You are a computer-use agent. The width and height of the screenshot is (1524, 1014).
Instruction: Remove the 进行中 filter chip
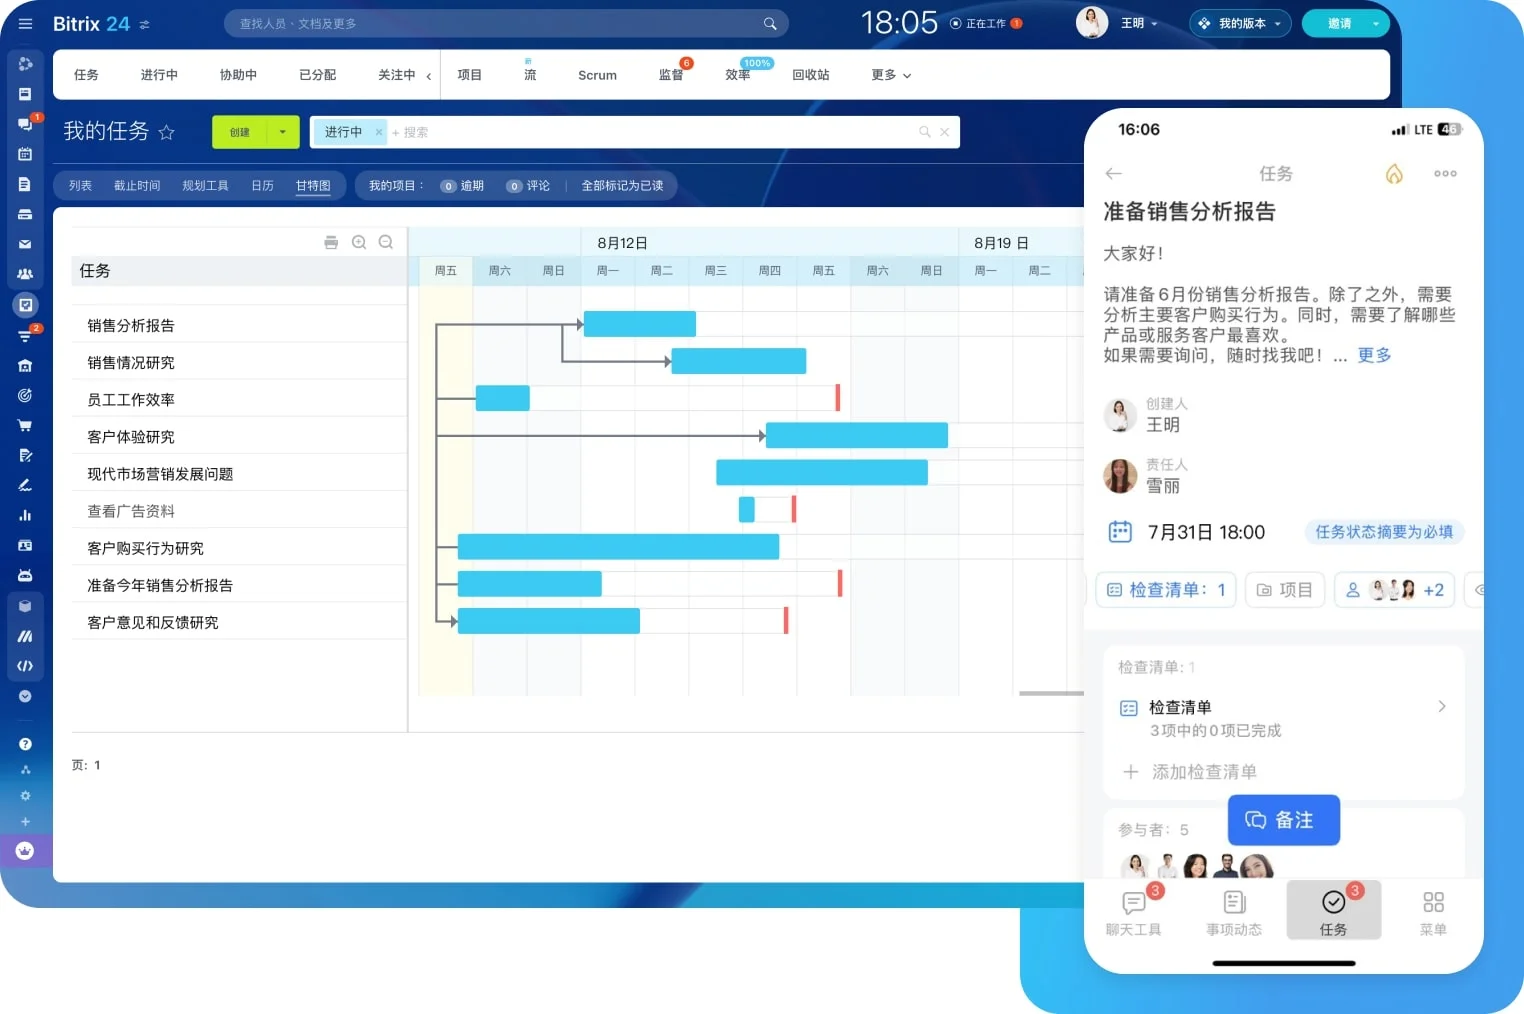379,132
